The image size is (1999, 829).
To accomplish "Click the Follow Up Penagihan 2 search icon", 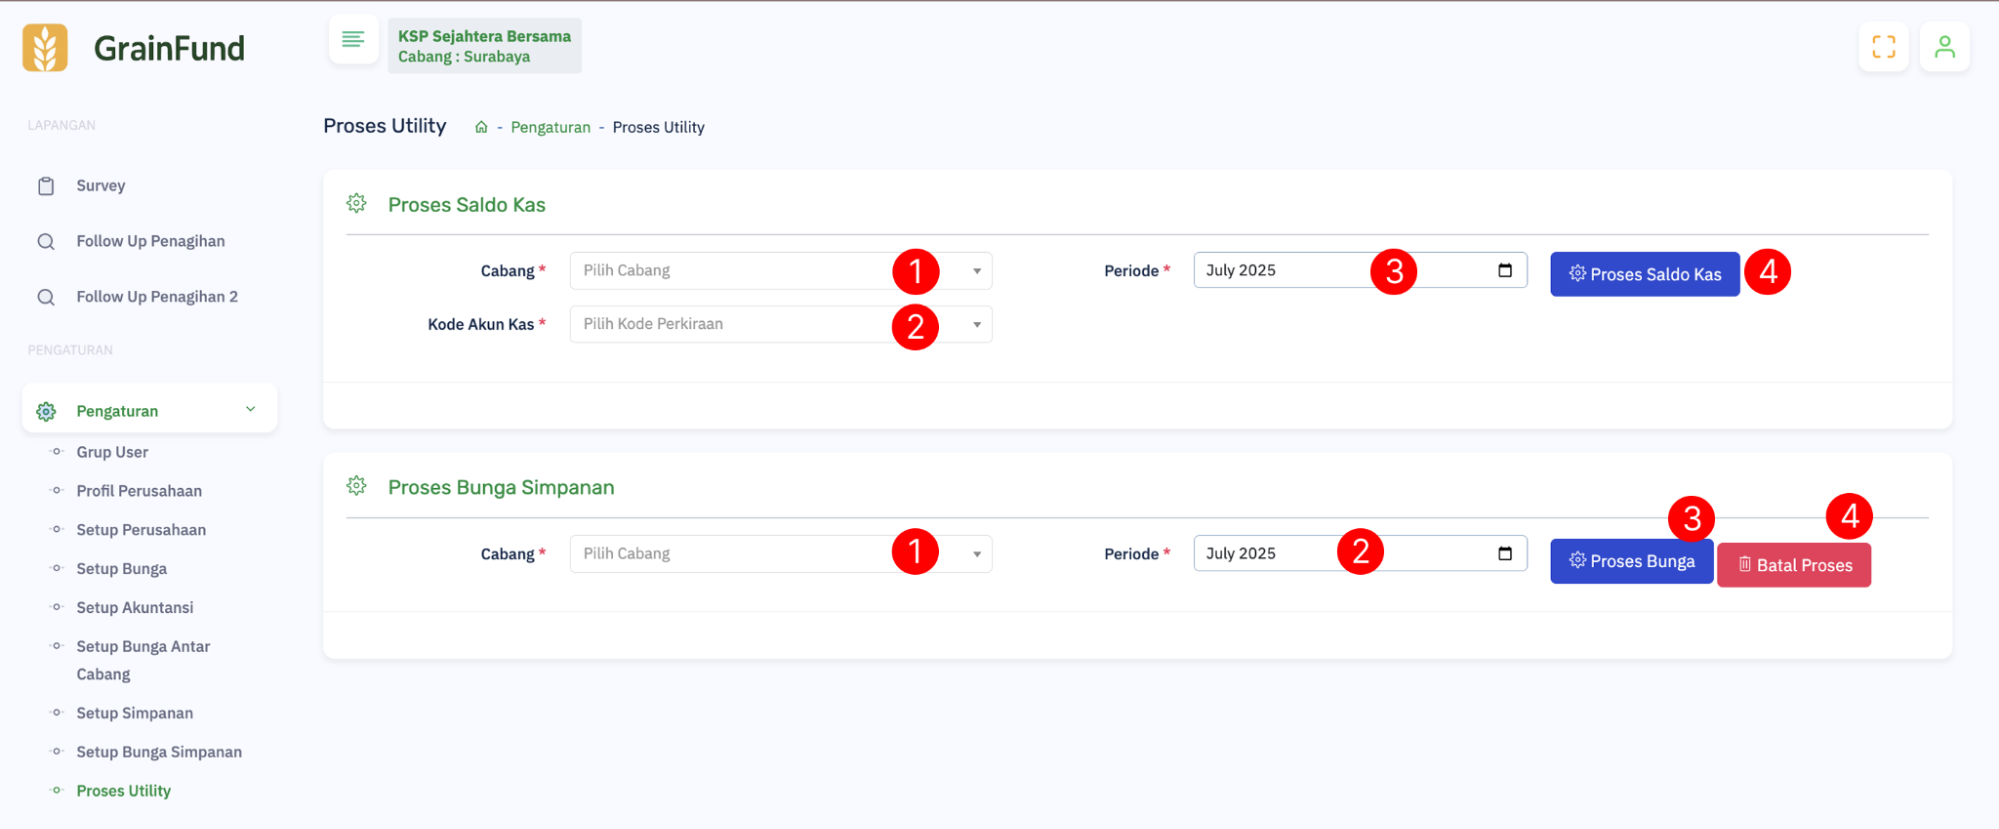I will click(46, 297).
